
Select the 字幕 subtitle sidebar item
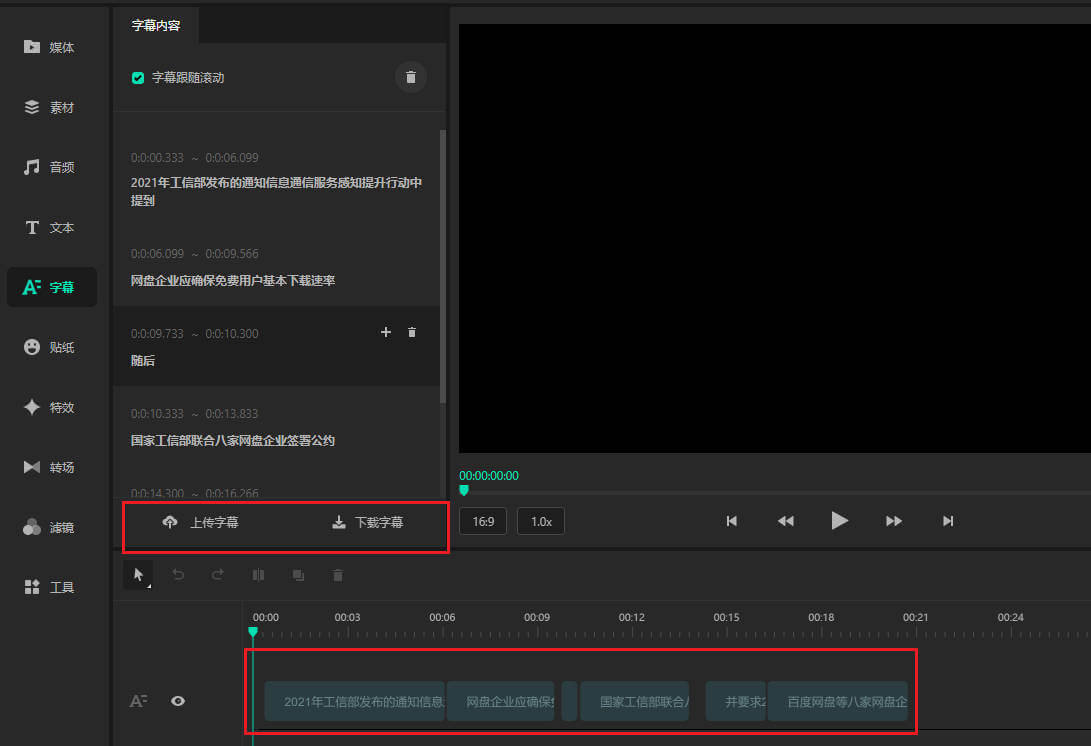[51, 287]
